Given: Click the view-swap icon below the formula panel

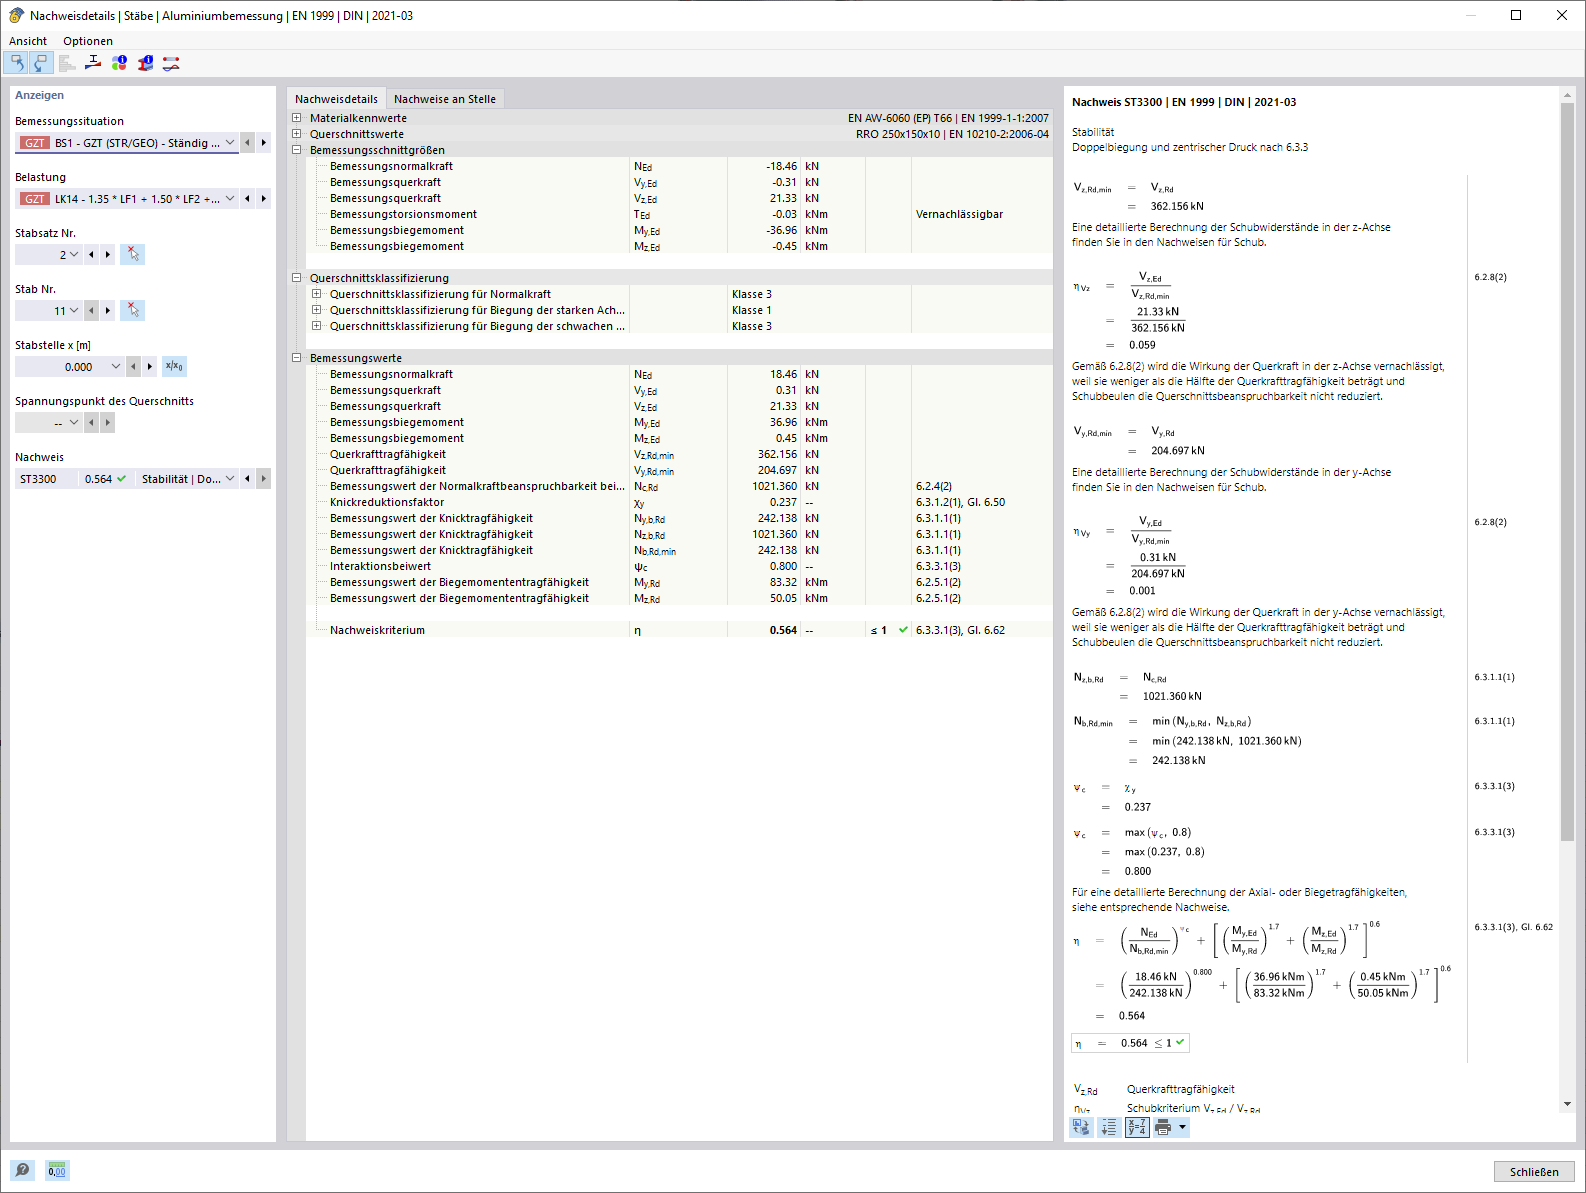Looking at the screenshot, I should 1081,1127.
